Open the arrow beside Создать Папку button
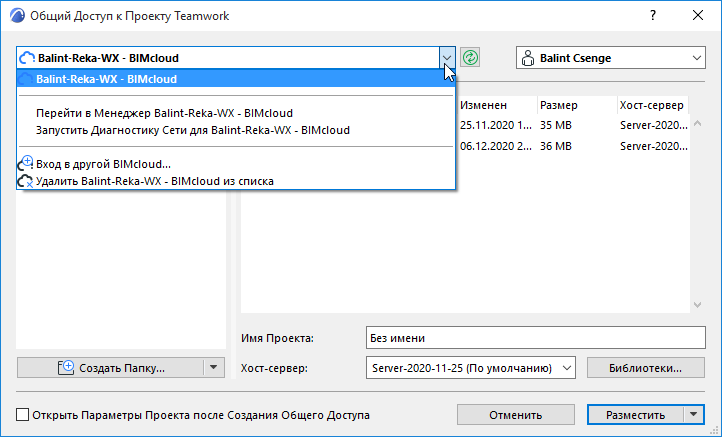 (x=214, y=367)
